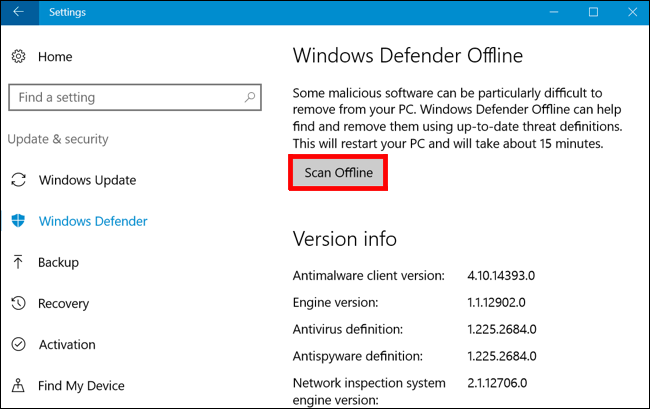
Task: Click the Windows Update refresh icon
Action: (18, 180)
